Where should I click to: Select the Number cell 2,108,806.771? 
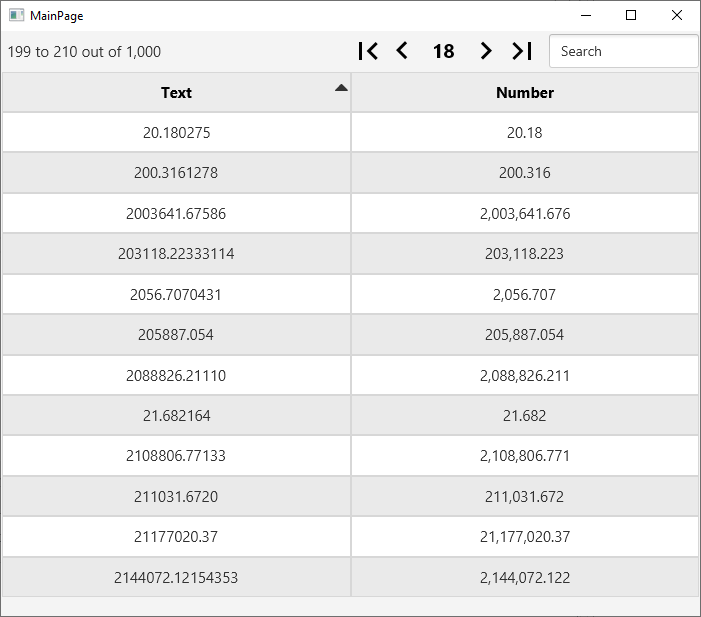point(525,456)
